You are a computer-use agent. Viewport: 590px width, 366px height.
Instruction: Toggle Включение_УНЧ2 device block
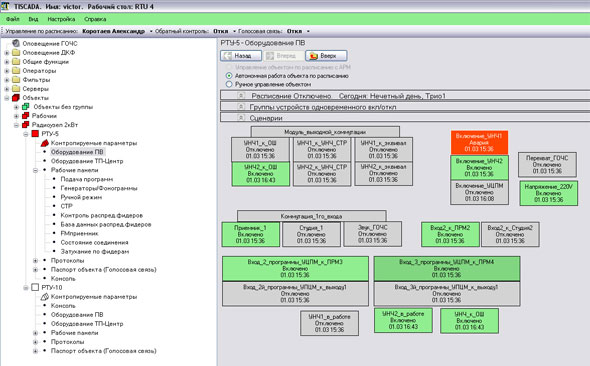[x=479, y=167]
